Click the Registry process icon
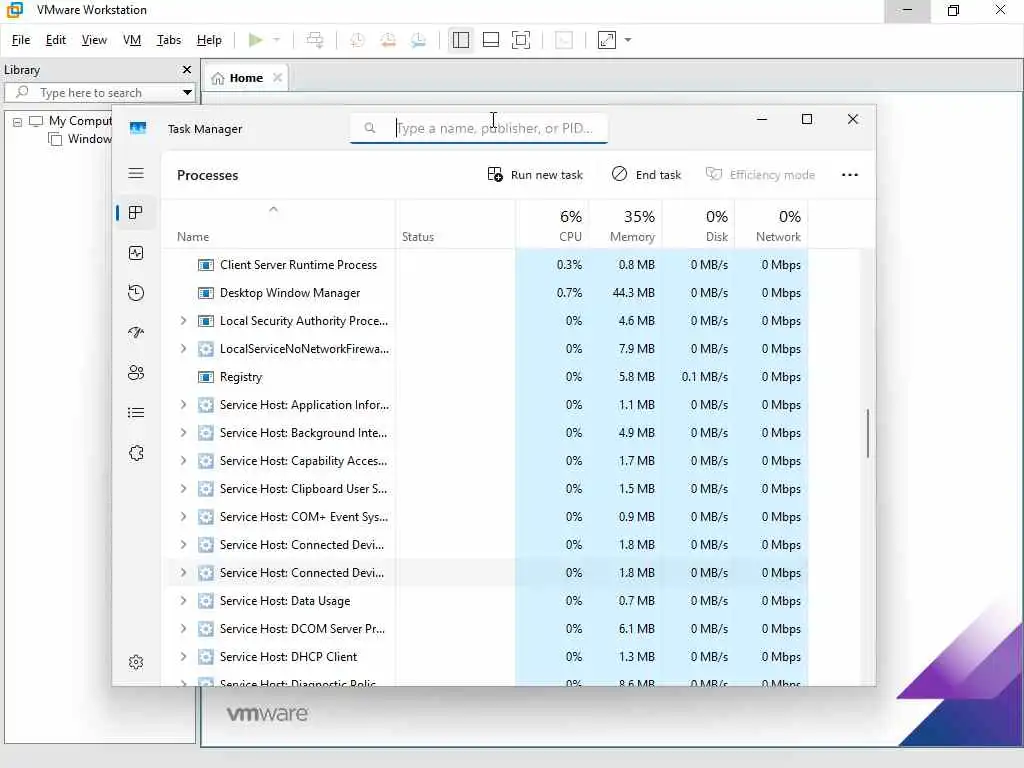 (x=206, y=377)
